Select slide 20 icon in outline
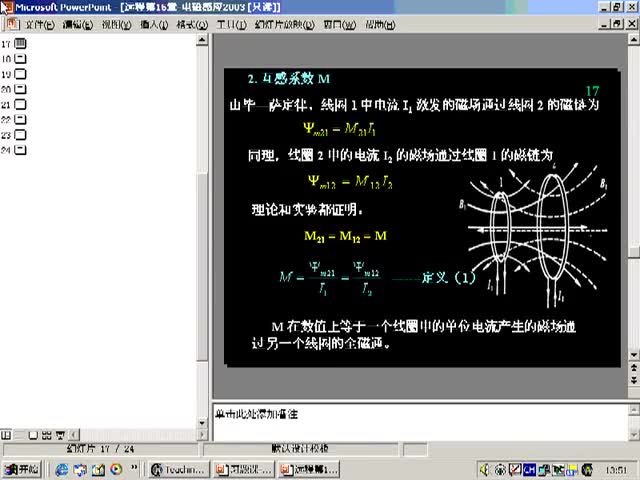 pyautogui.click(x=20, y=89)
